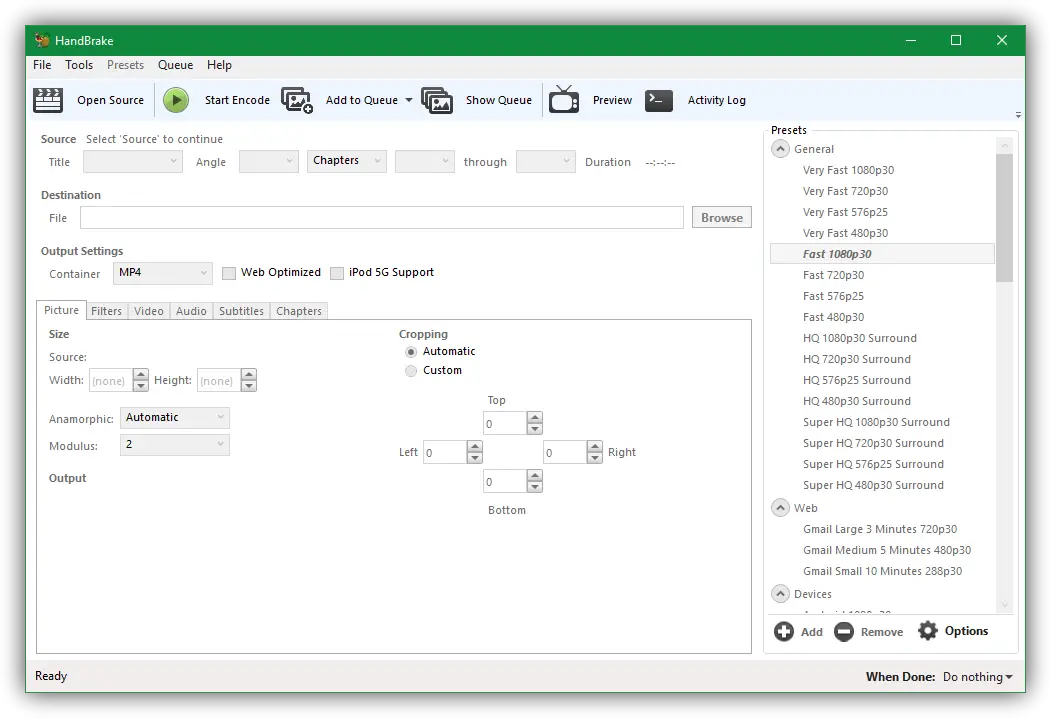Open the chapter end dropdown after 'through'
Image resolution: width=1051 pixels, height=718 pixels.
click(x=546, y=161)
